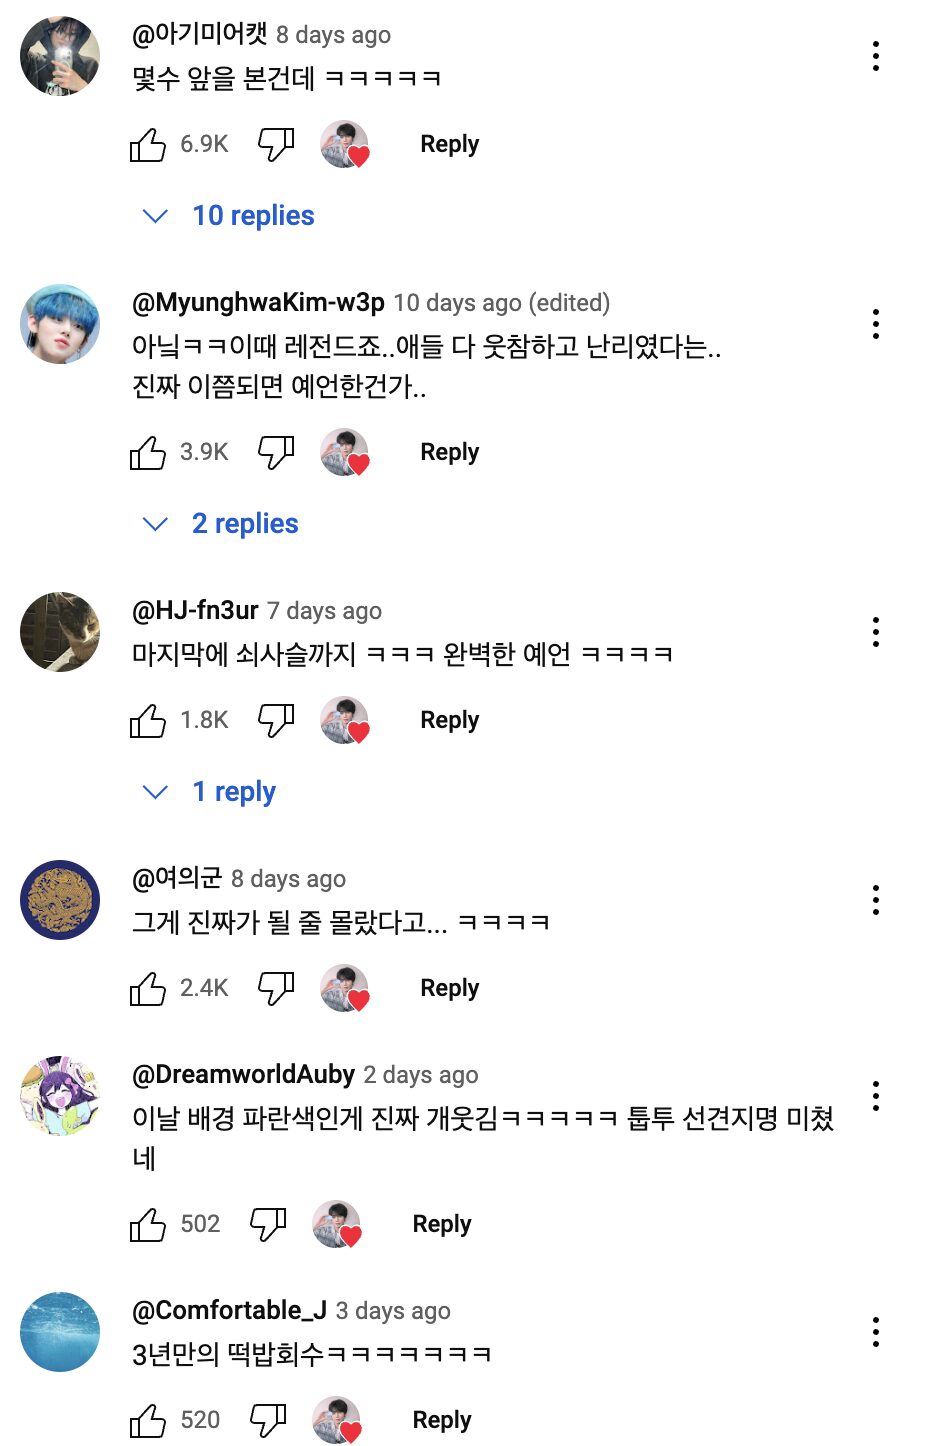The image size is (936, 1446).
Task: Dislike the comment by @MyunghwaKim-w3p
Action: [x=276, y=452]
